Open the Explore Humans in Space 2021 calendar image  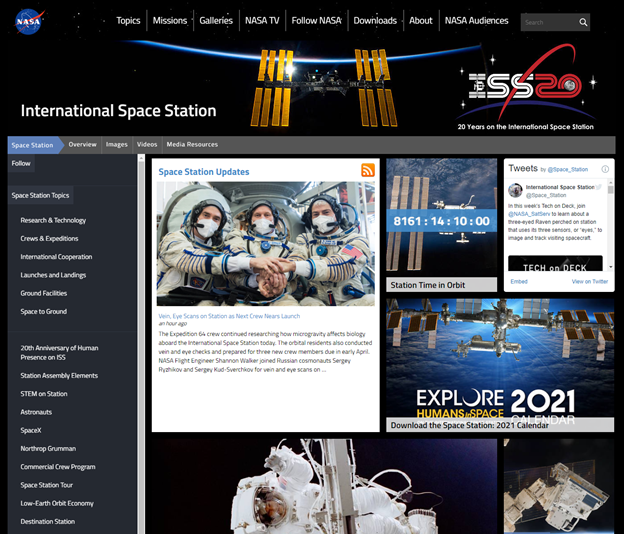point(500,358)
